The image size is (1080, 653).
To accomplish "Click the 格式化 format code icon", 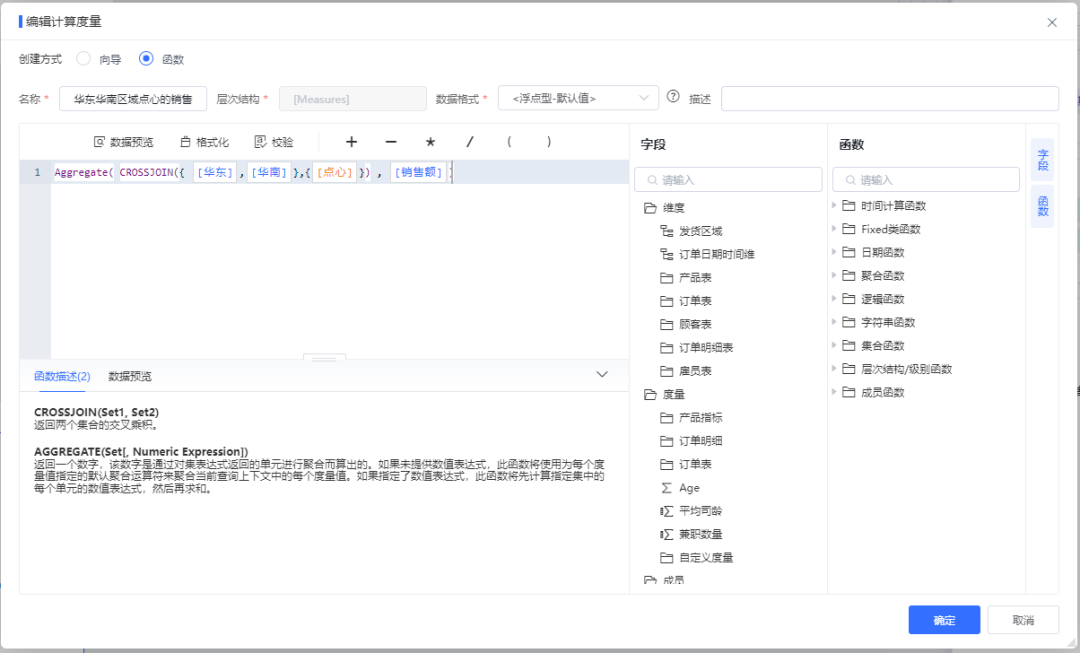I will pyautogui.click(x=203, y=141).
